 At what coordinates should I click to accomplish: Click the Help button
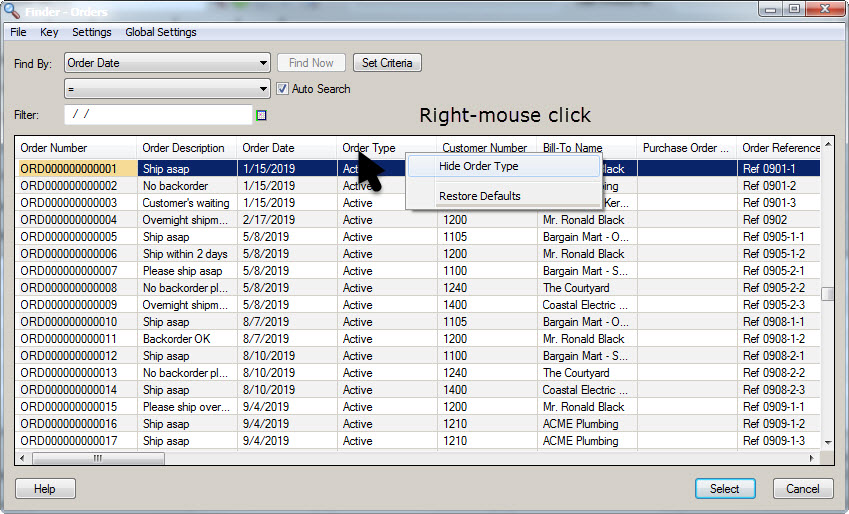tap(45, 489)
